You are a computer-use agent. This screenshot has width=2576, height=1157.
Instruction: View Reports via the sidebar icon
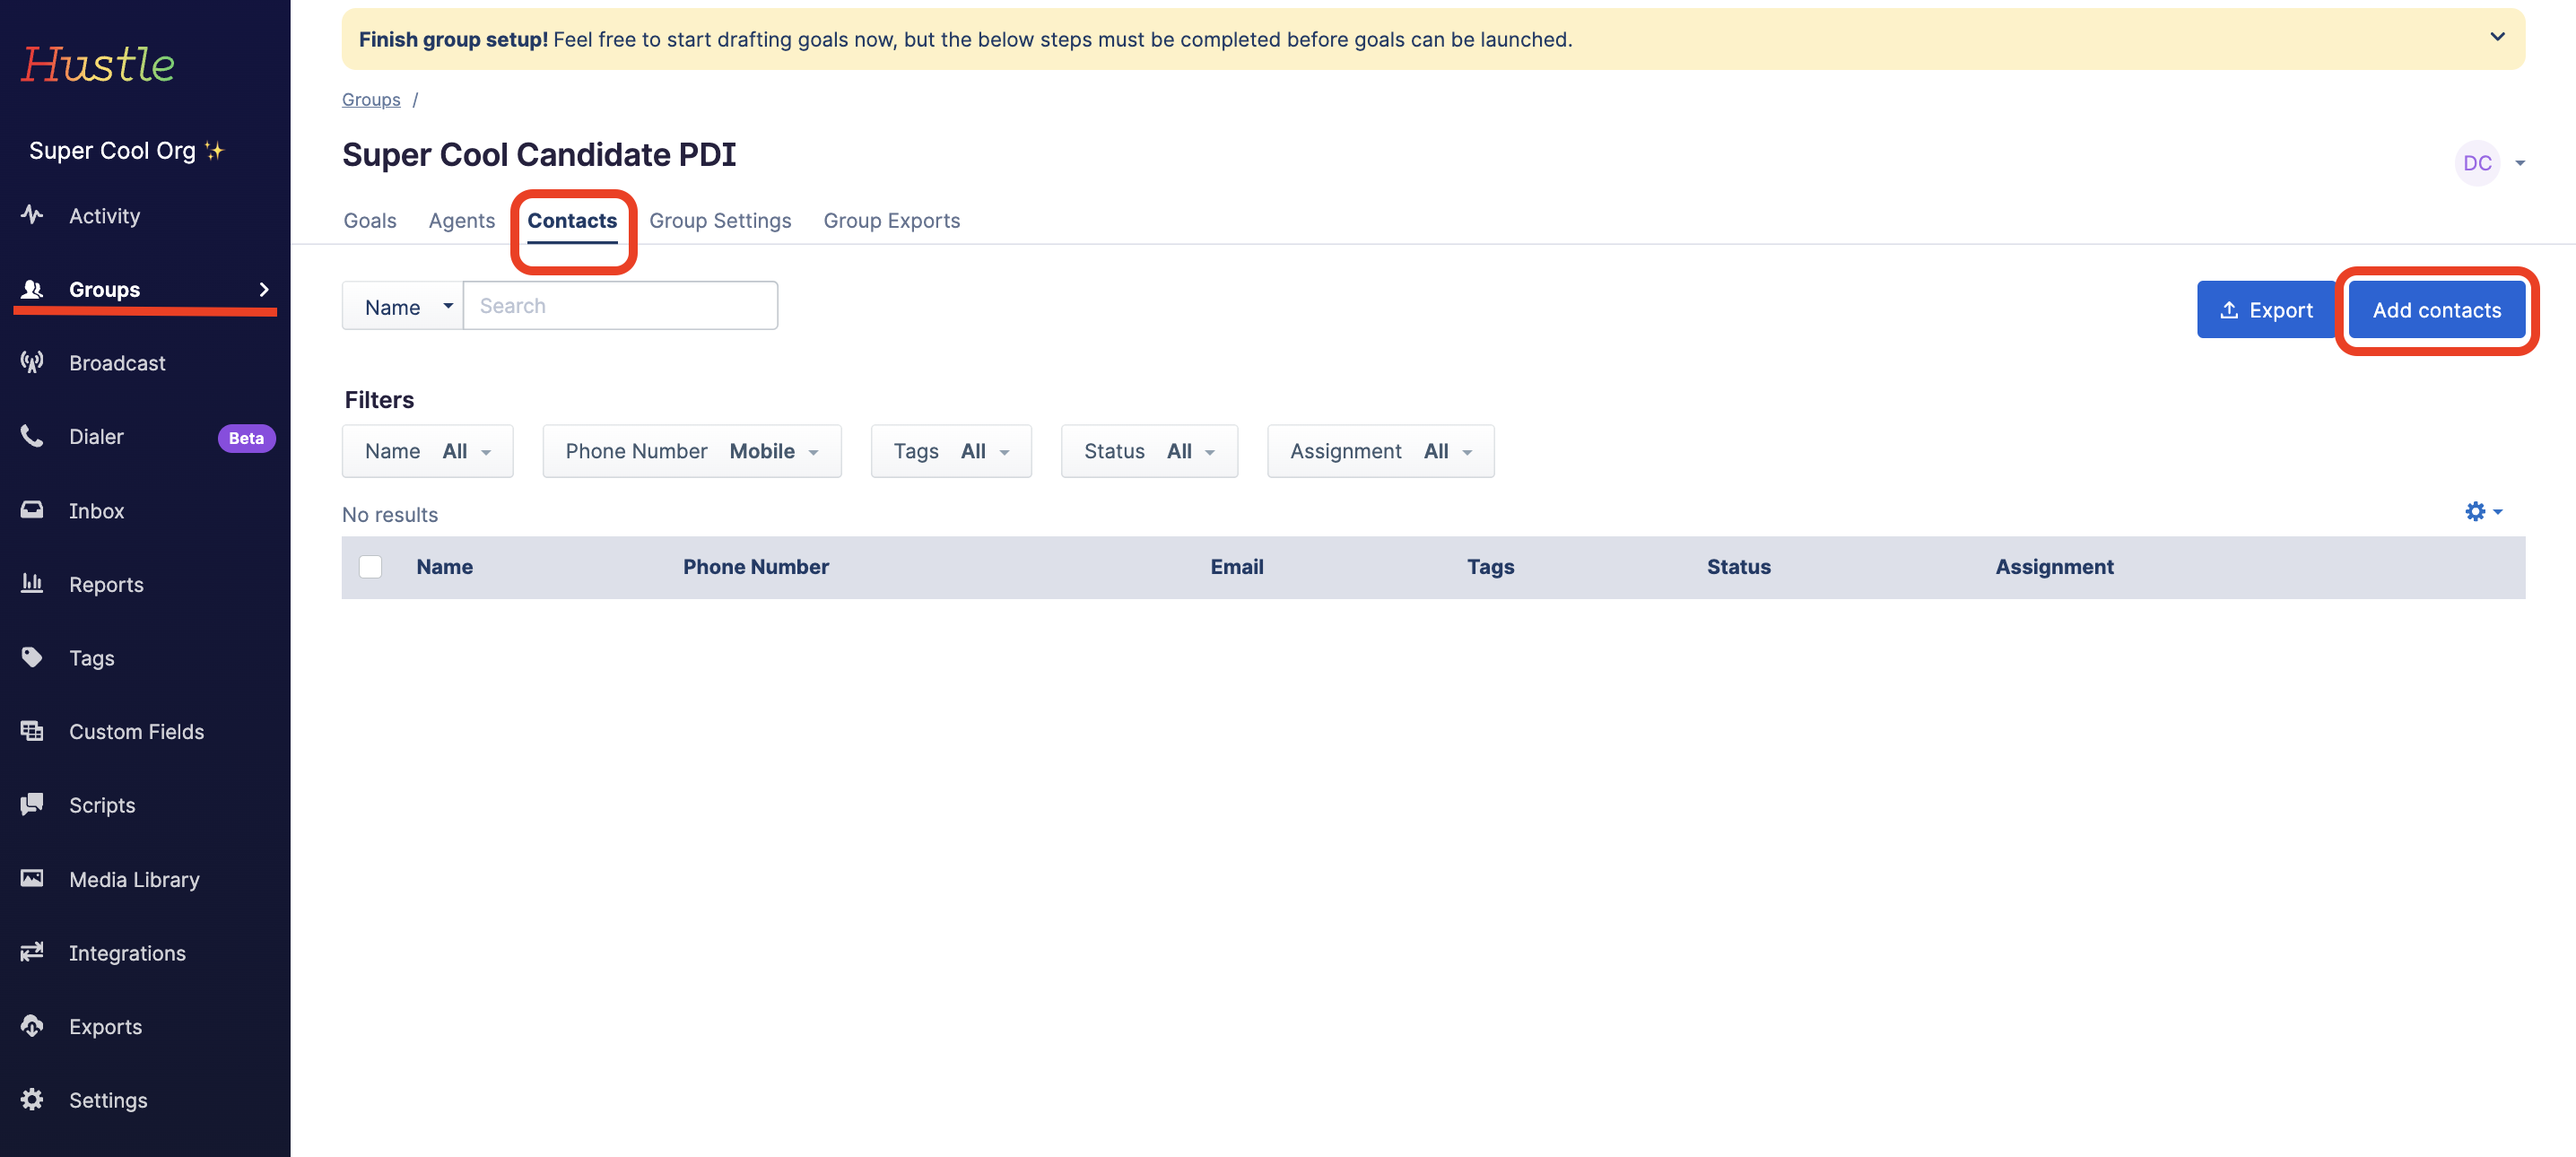click(31, 584)
